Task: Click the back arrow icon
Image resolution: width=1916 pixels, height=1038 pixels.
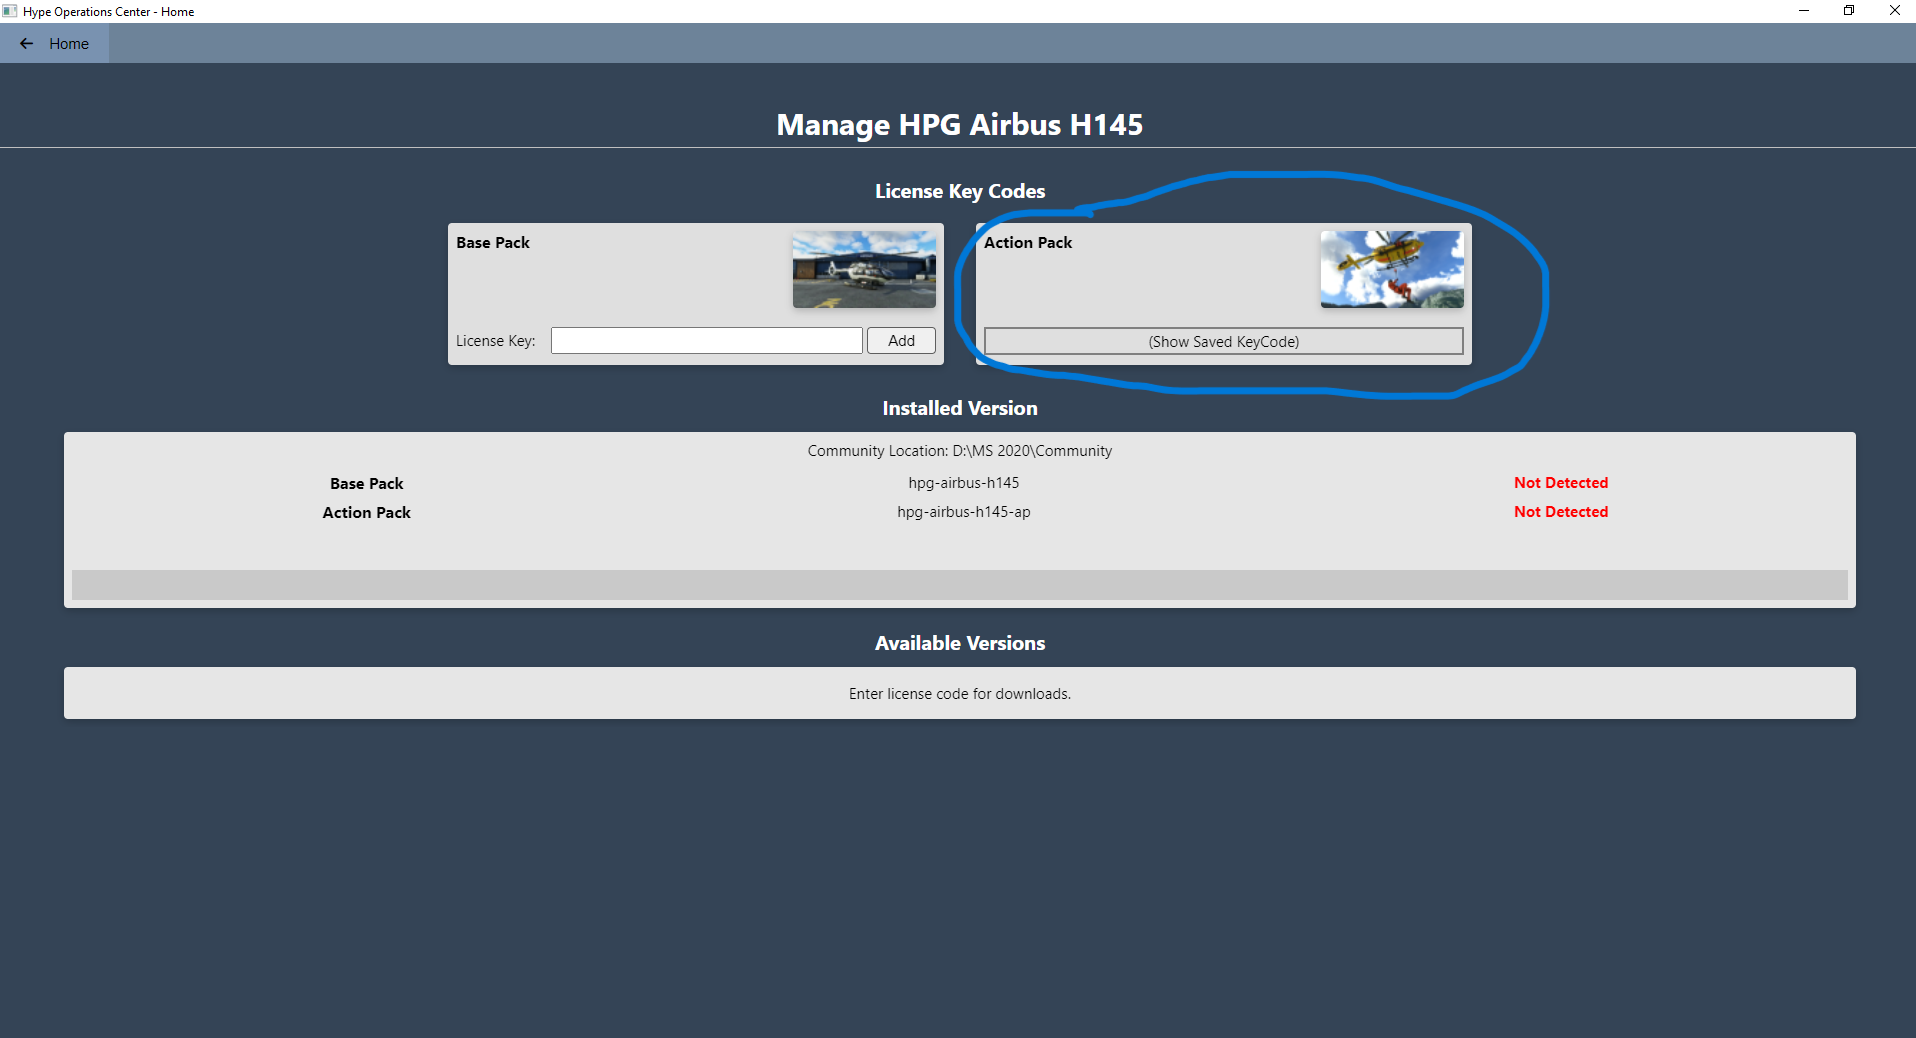Action: click(x=27, y=44)
